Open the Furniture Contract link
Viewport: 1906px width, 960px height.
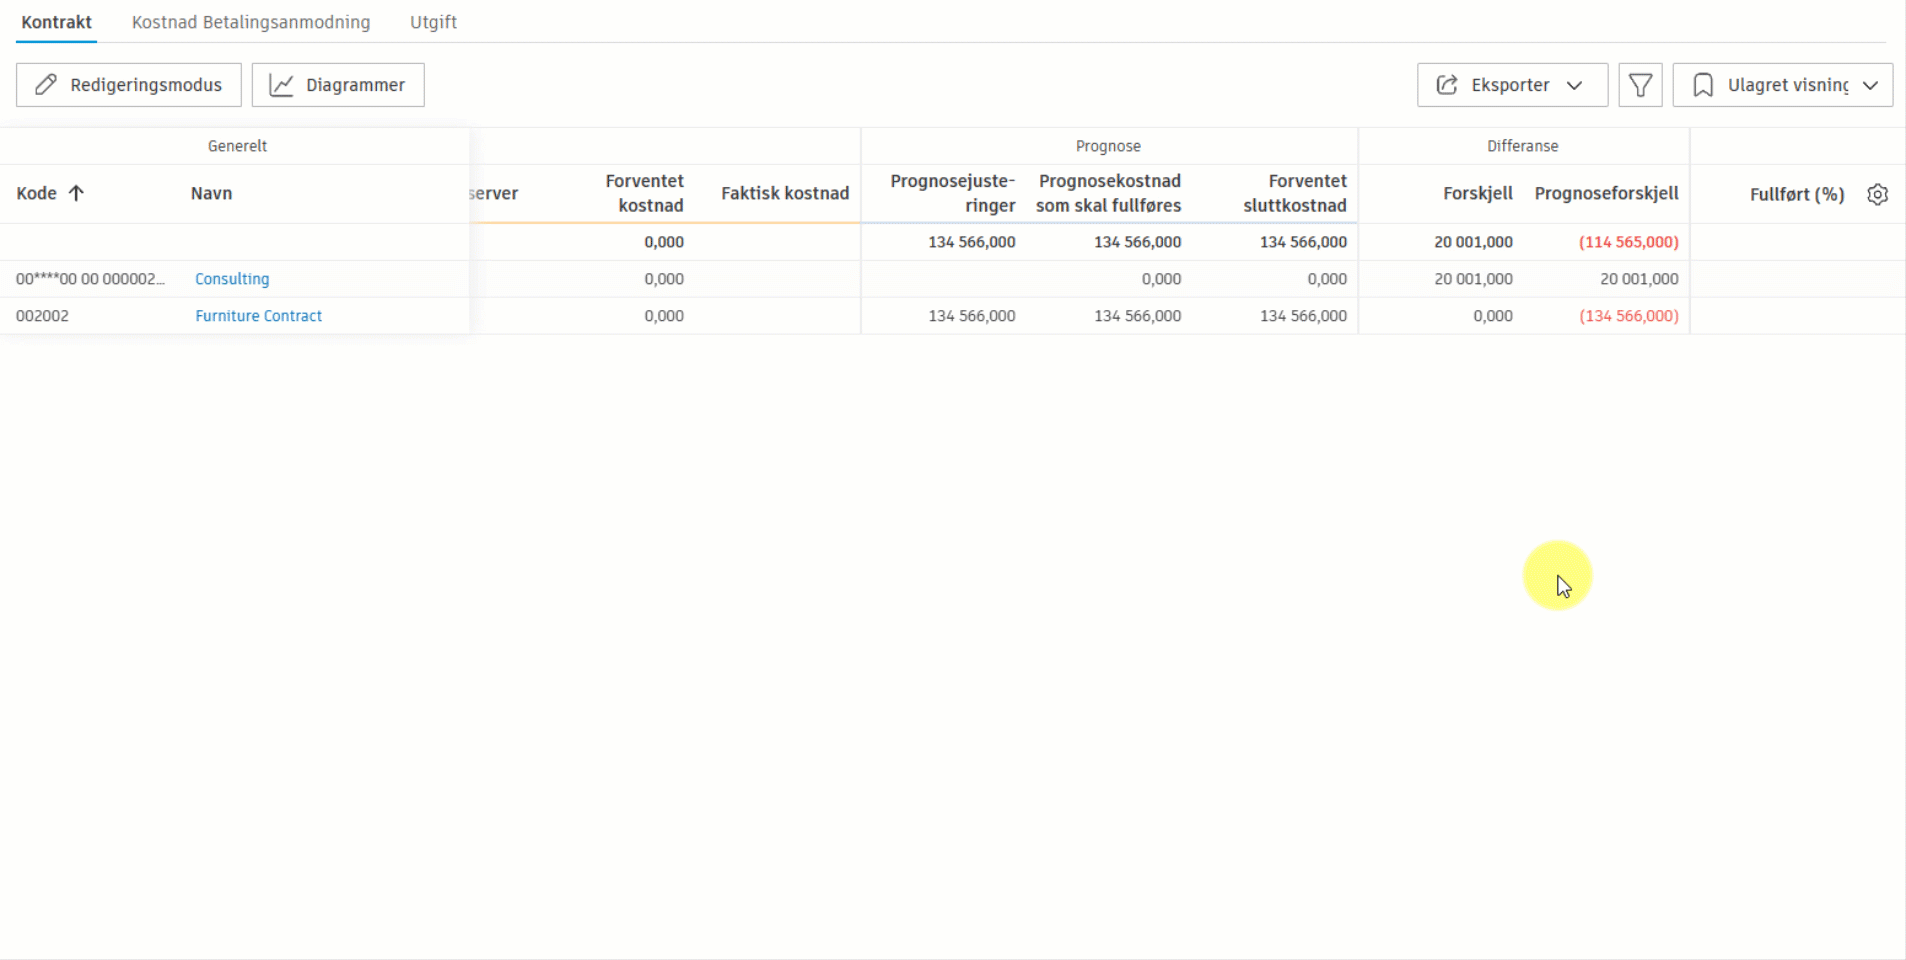[x=258, y=316]
